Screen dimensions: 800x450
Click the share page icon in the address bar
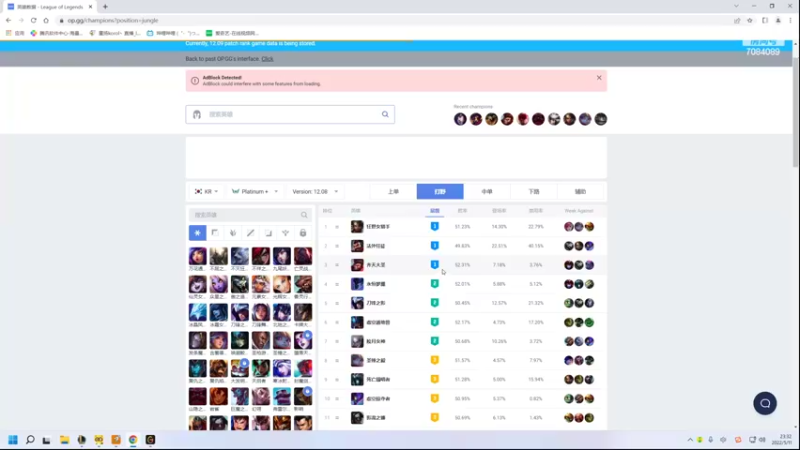[x=737, y=20]
